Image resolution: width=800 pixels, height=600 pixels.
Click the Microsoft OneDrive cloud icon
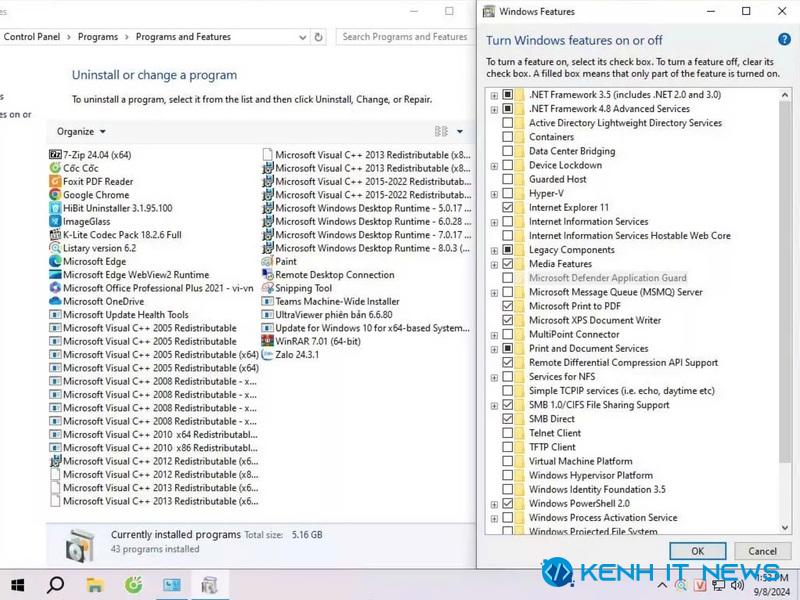(55, 301)
